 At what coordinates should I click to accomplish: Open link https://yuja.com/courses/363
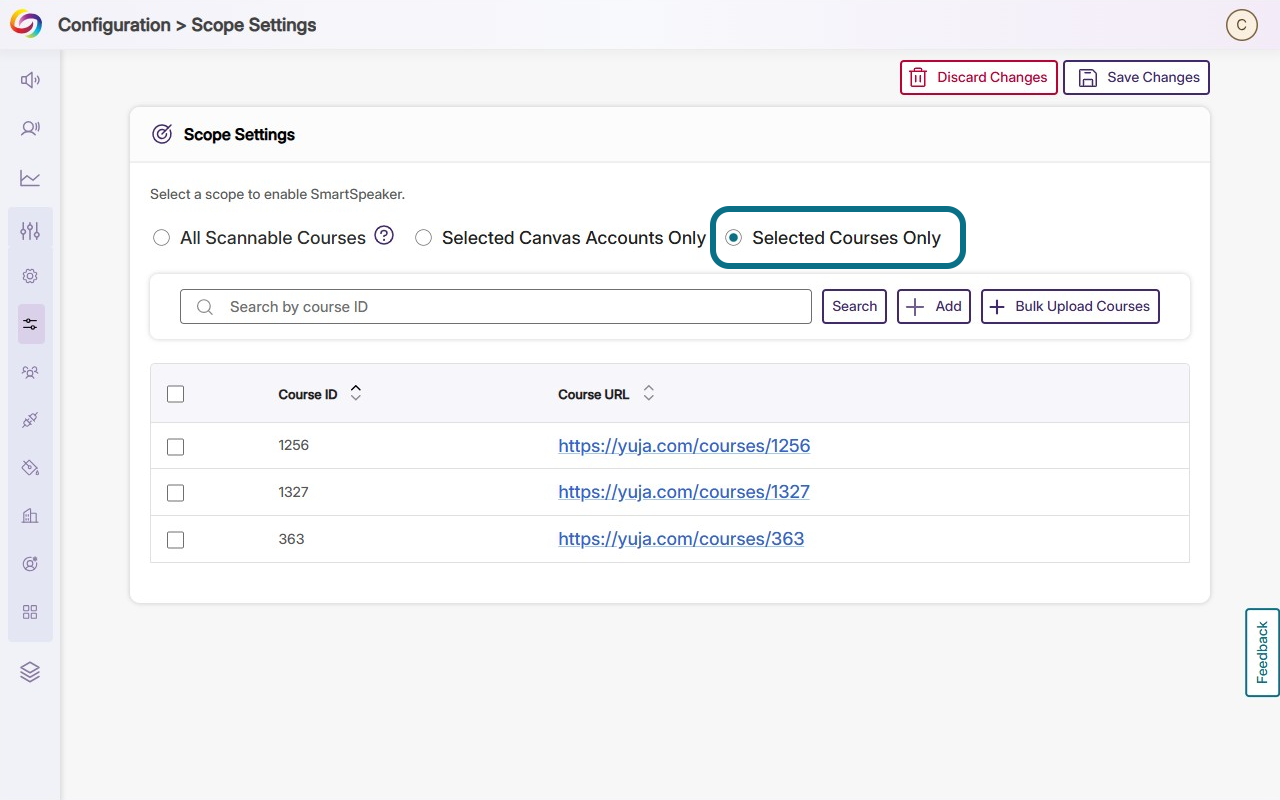click(x=681, y=539)
